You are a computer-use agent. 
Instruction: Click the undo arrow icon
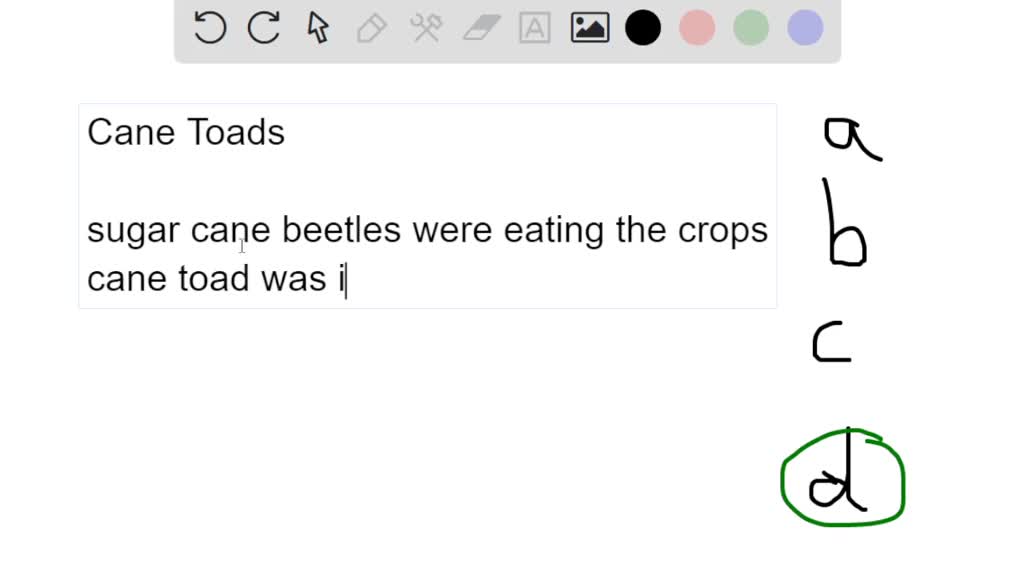[210, 28]
